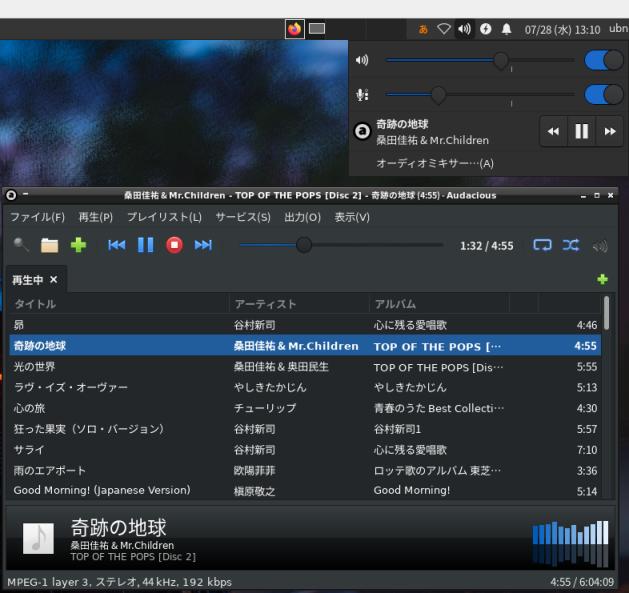
Task: Open the 表示(V) menu
Action: click(352, 217)
